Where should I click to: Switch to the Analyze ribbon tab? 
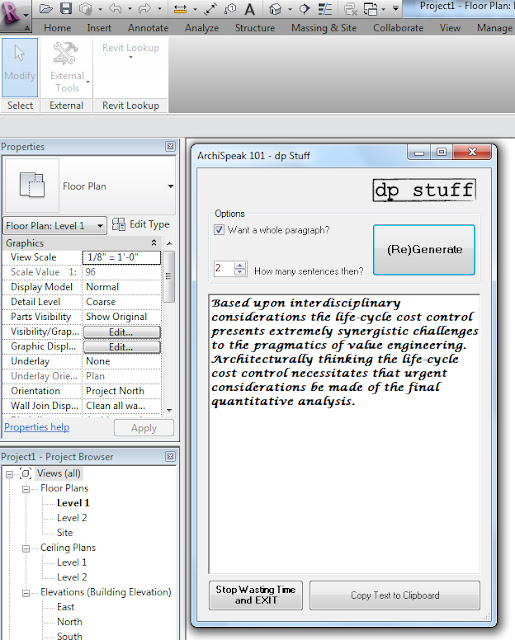pos(202,28)
